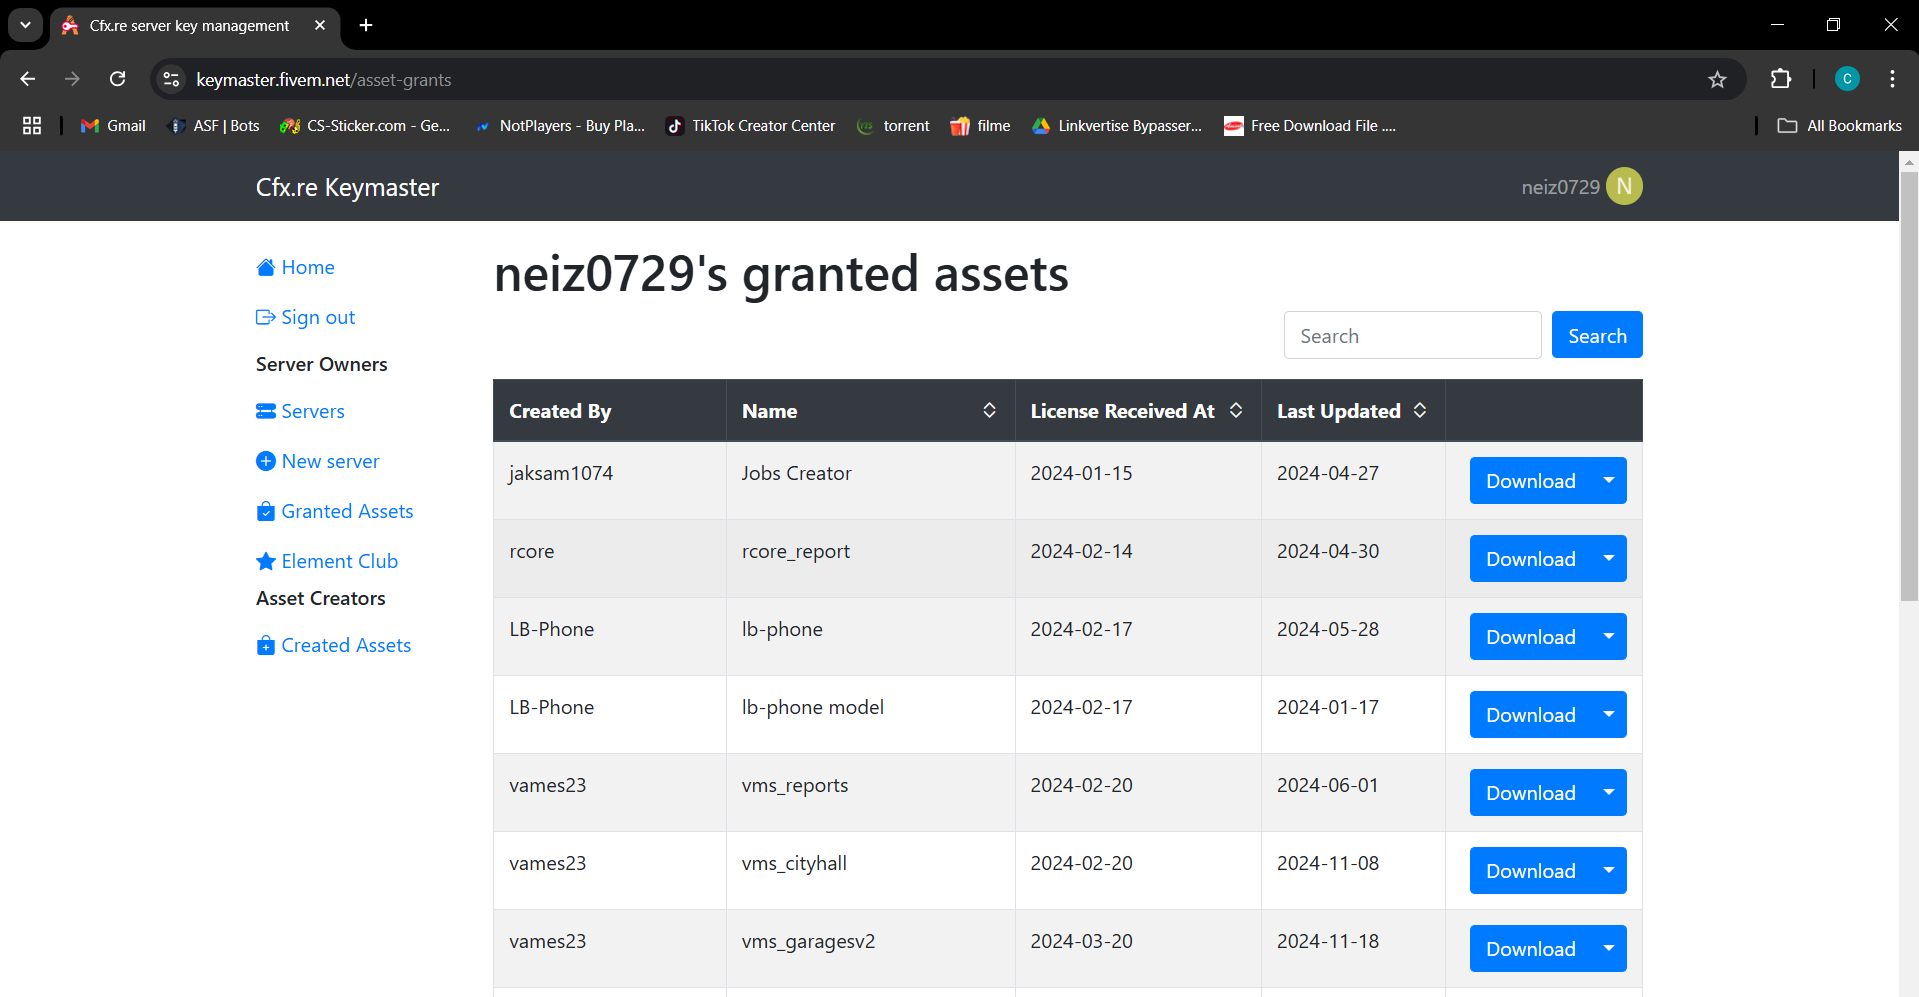
Task: Open New server page
Action: click(331, 461)
